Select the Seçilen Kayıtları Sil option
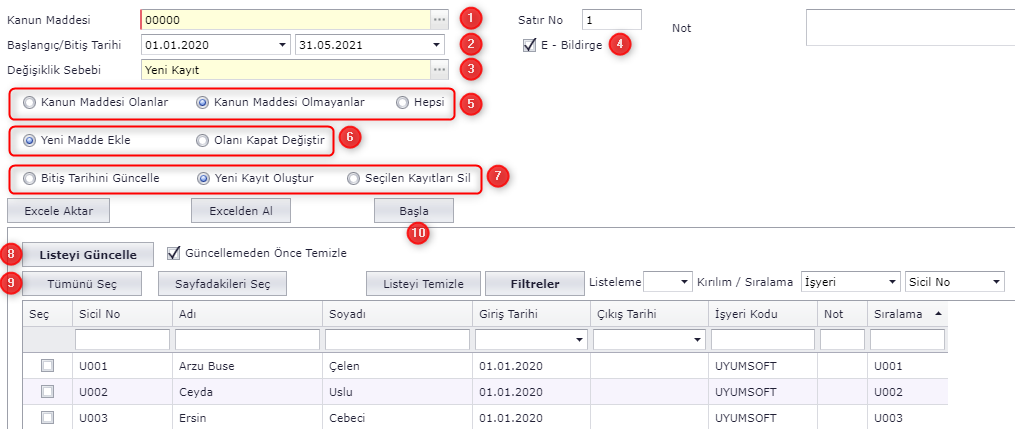Viewport: 1015px width, 429px height. 353,178
